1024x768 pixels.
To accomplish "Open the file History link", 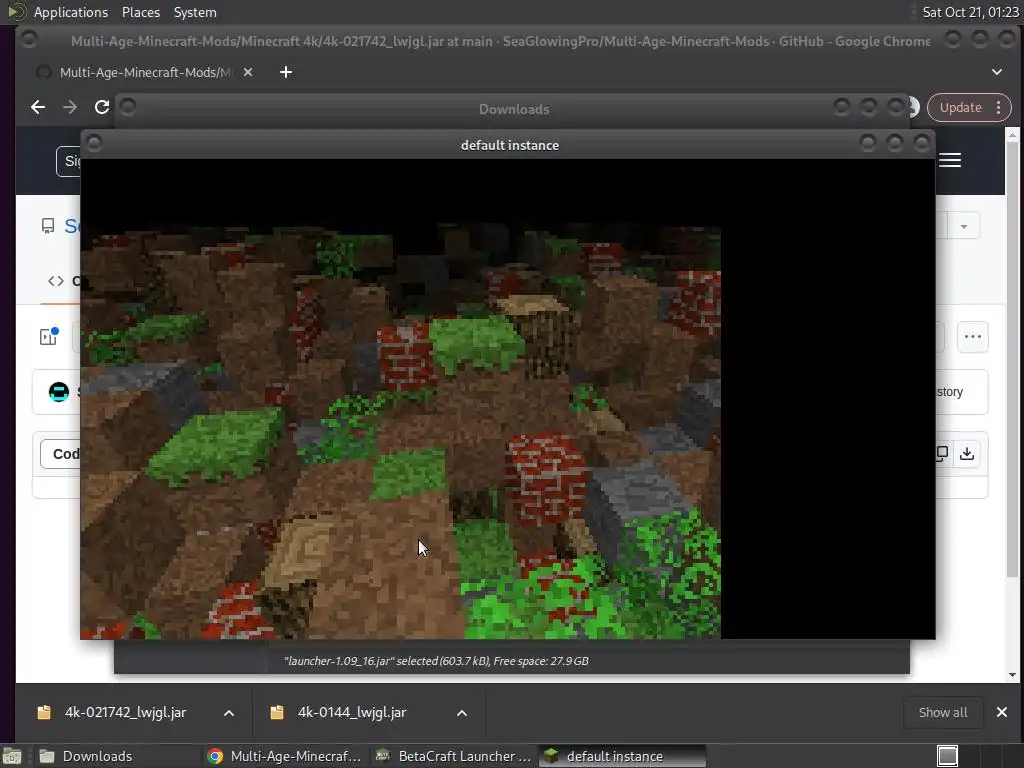I will coord(950,392).
